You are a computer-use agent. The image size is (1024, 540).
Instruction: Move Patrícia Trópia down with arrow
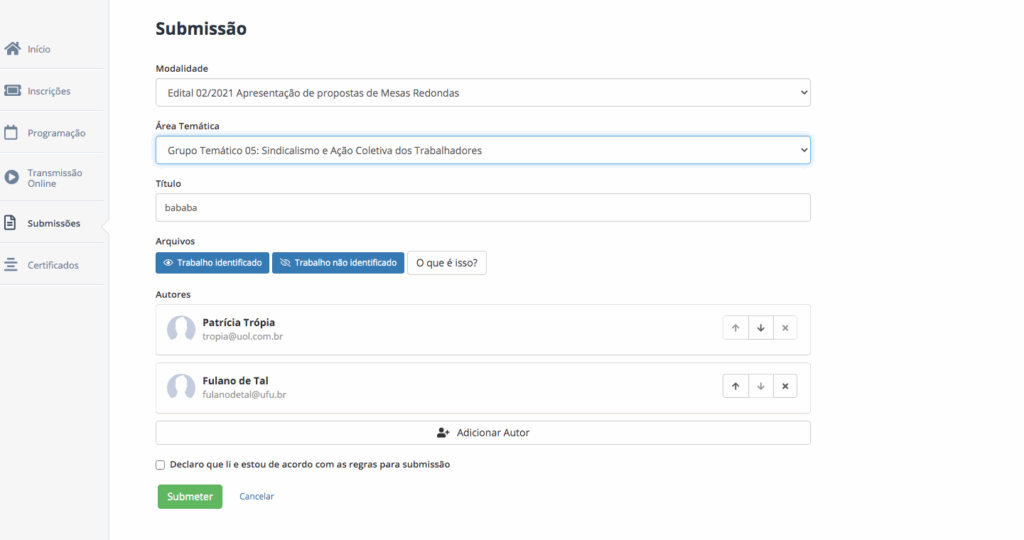click(x=760, y=328)
